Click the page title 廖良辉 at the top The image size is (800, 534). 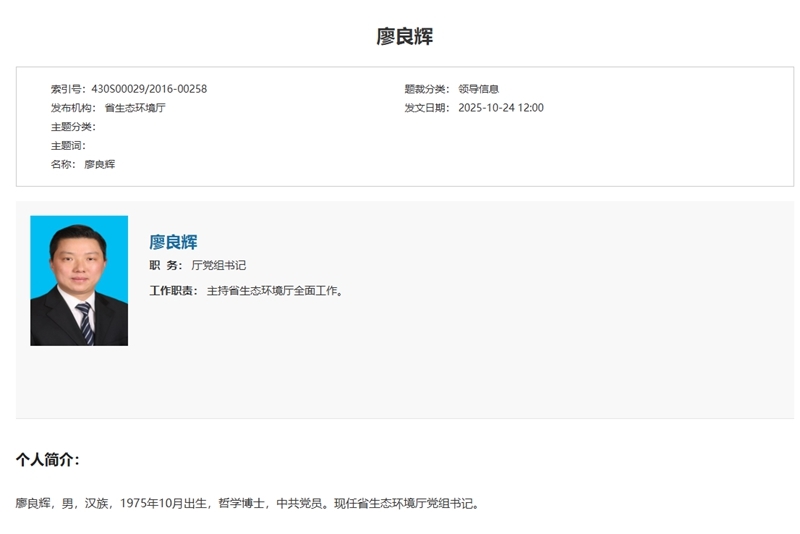[x=404, y=37]
